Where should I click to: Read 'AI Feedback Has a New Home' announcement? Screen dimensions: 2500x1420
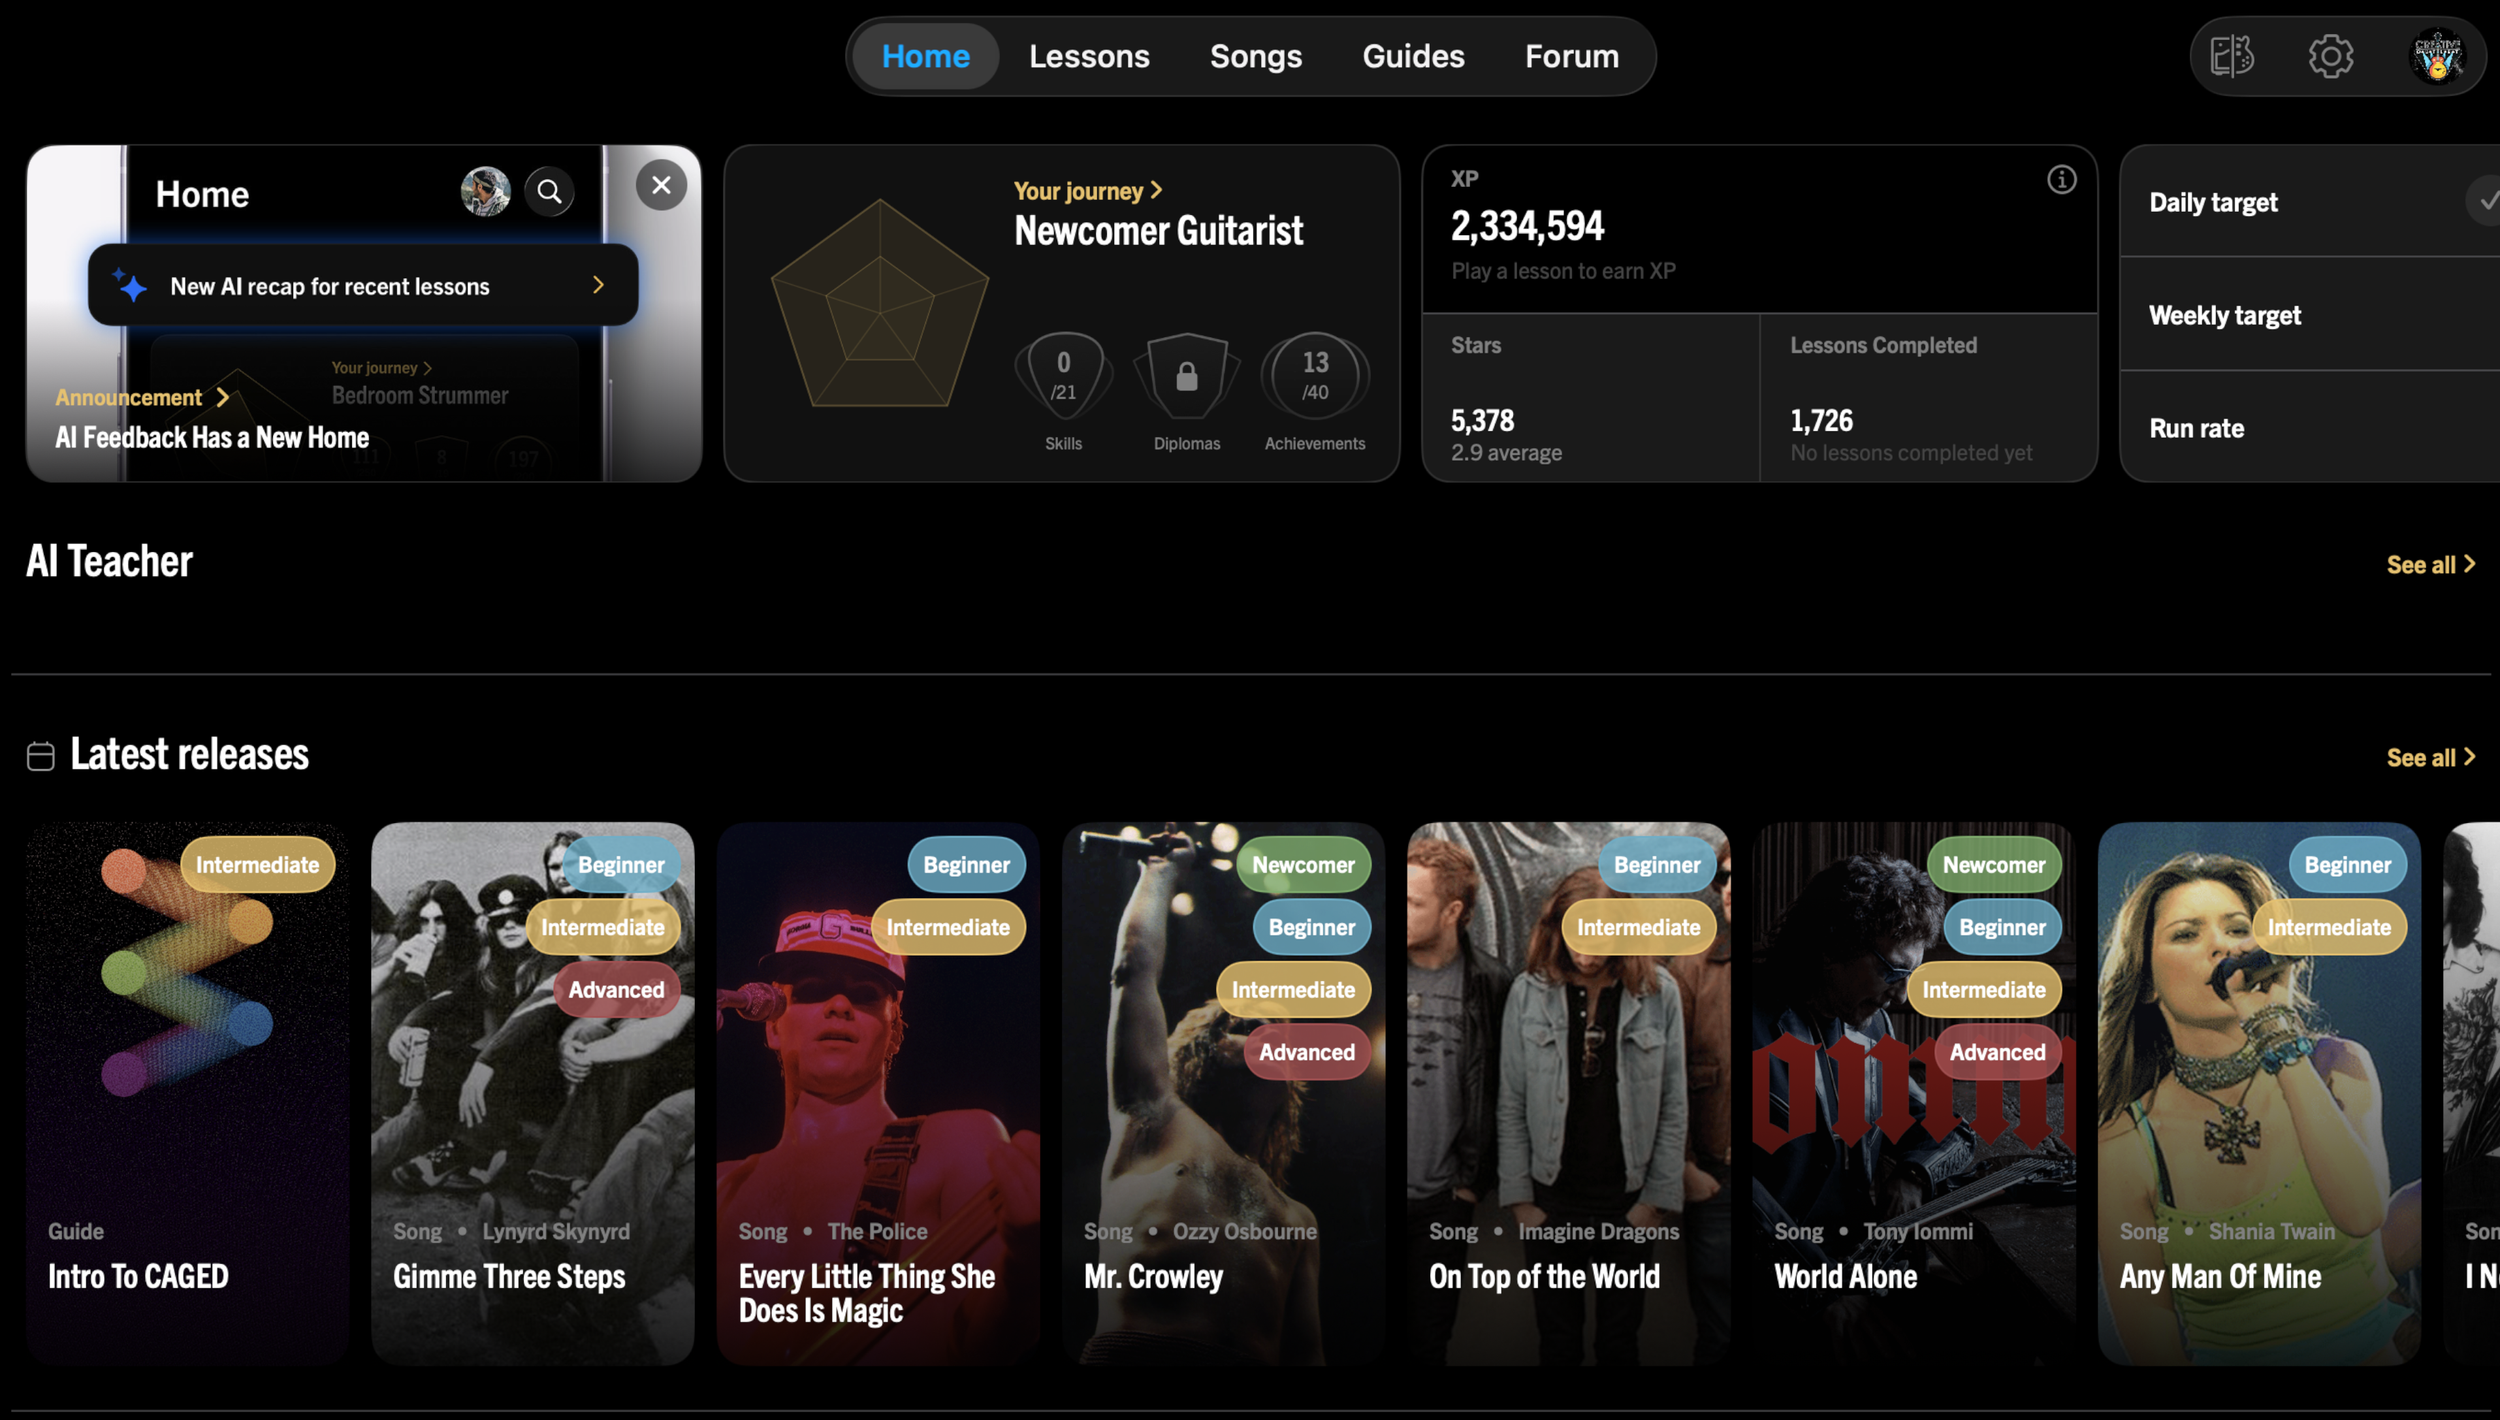click(212, 437)
